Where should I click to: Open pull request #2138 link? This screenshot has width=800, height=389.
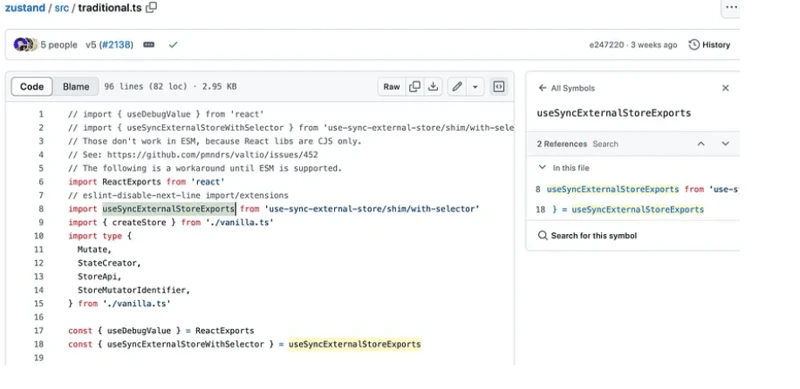click(x=116, y=45)
